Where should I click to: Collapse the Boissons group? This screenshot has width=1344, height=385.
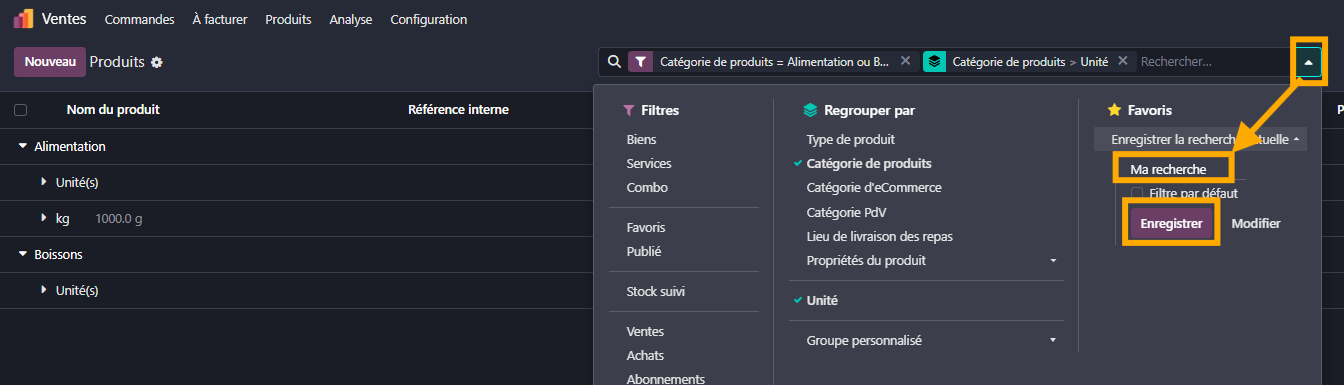coord(50,254)
